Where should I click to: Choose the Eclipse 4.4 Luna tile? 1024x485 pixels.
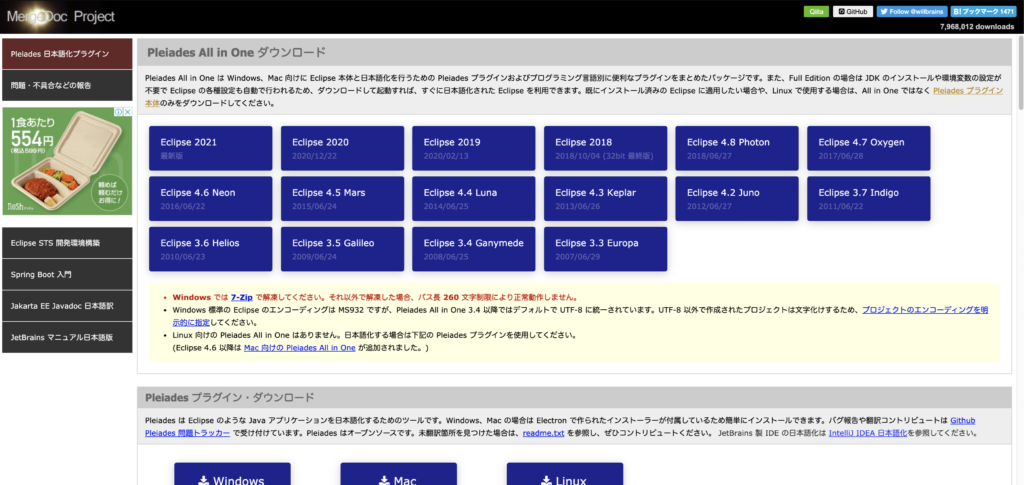[473, 198]
